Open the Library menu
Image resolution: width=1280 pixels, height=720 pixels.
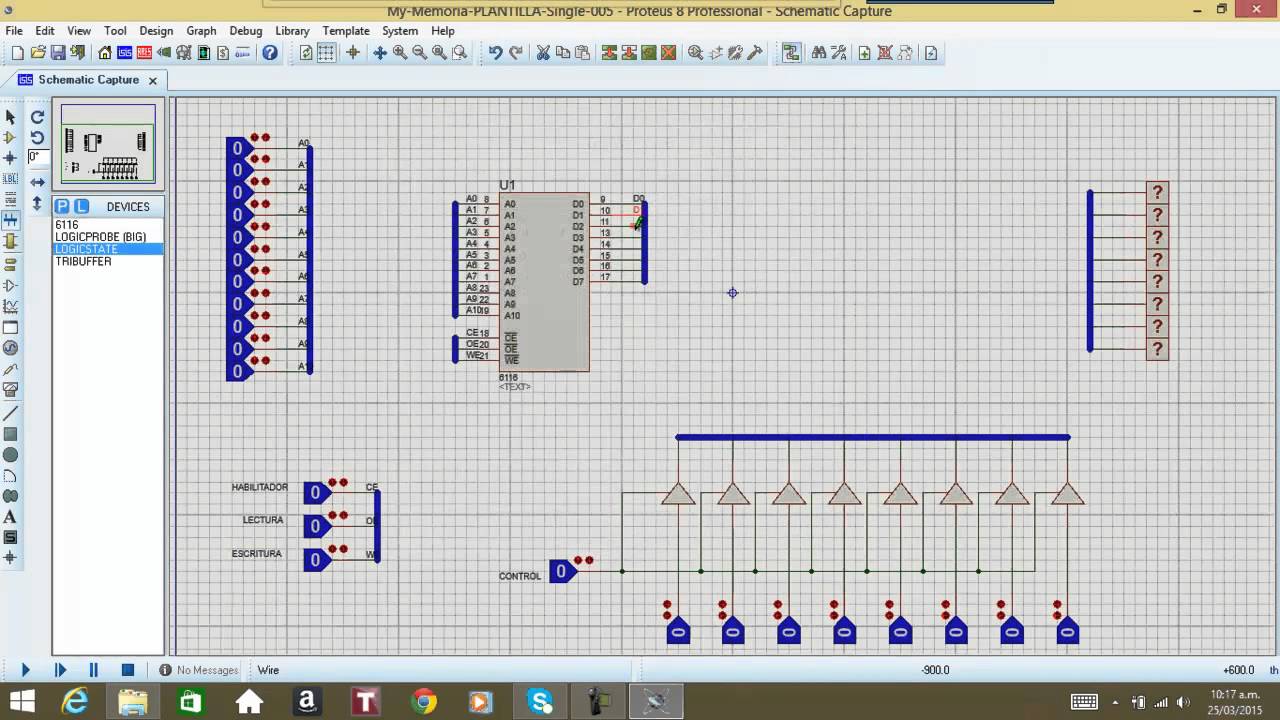point(292,31)
